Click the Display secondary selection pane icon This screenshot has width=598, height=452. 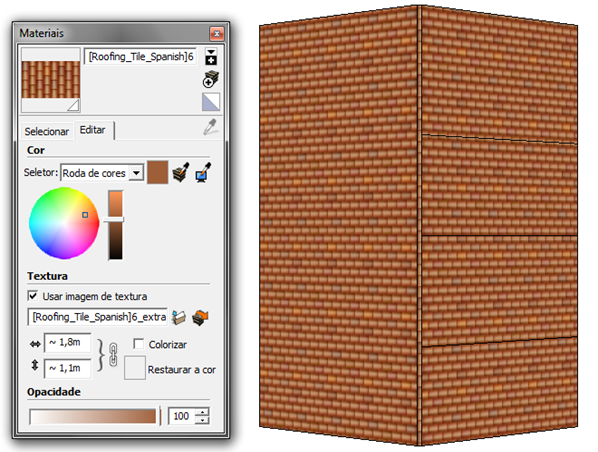coord(211,57)
